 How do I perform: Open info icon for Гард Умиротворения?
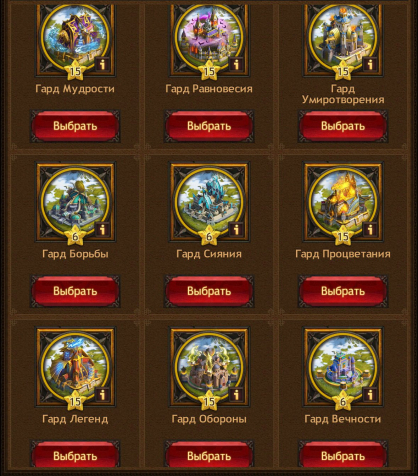(x=370, y=64)
